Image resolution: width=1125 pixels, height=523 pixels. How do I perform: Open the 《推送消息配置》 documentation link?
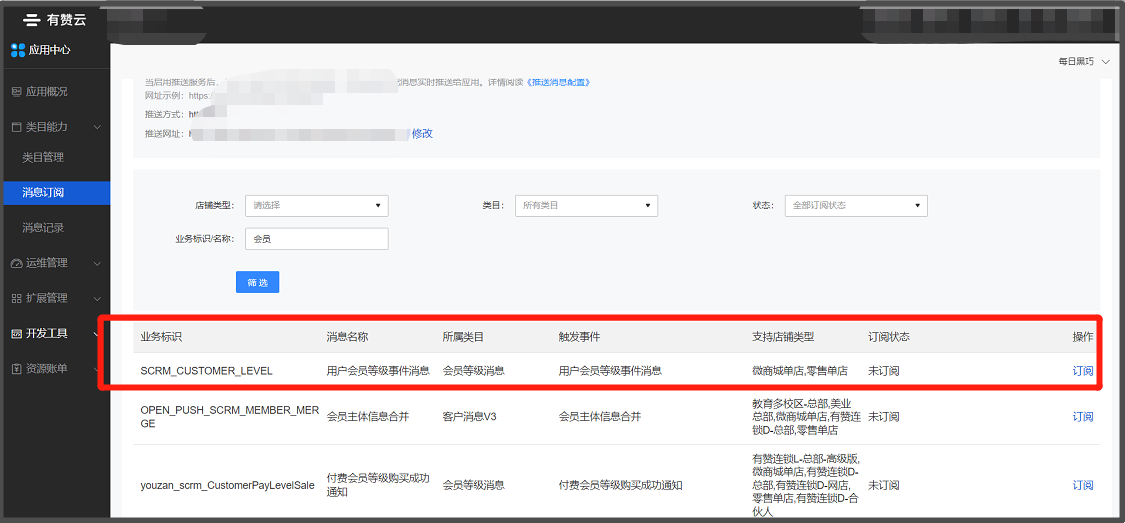tap(558, 83)
